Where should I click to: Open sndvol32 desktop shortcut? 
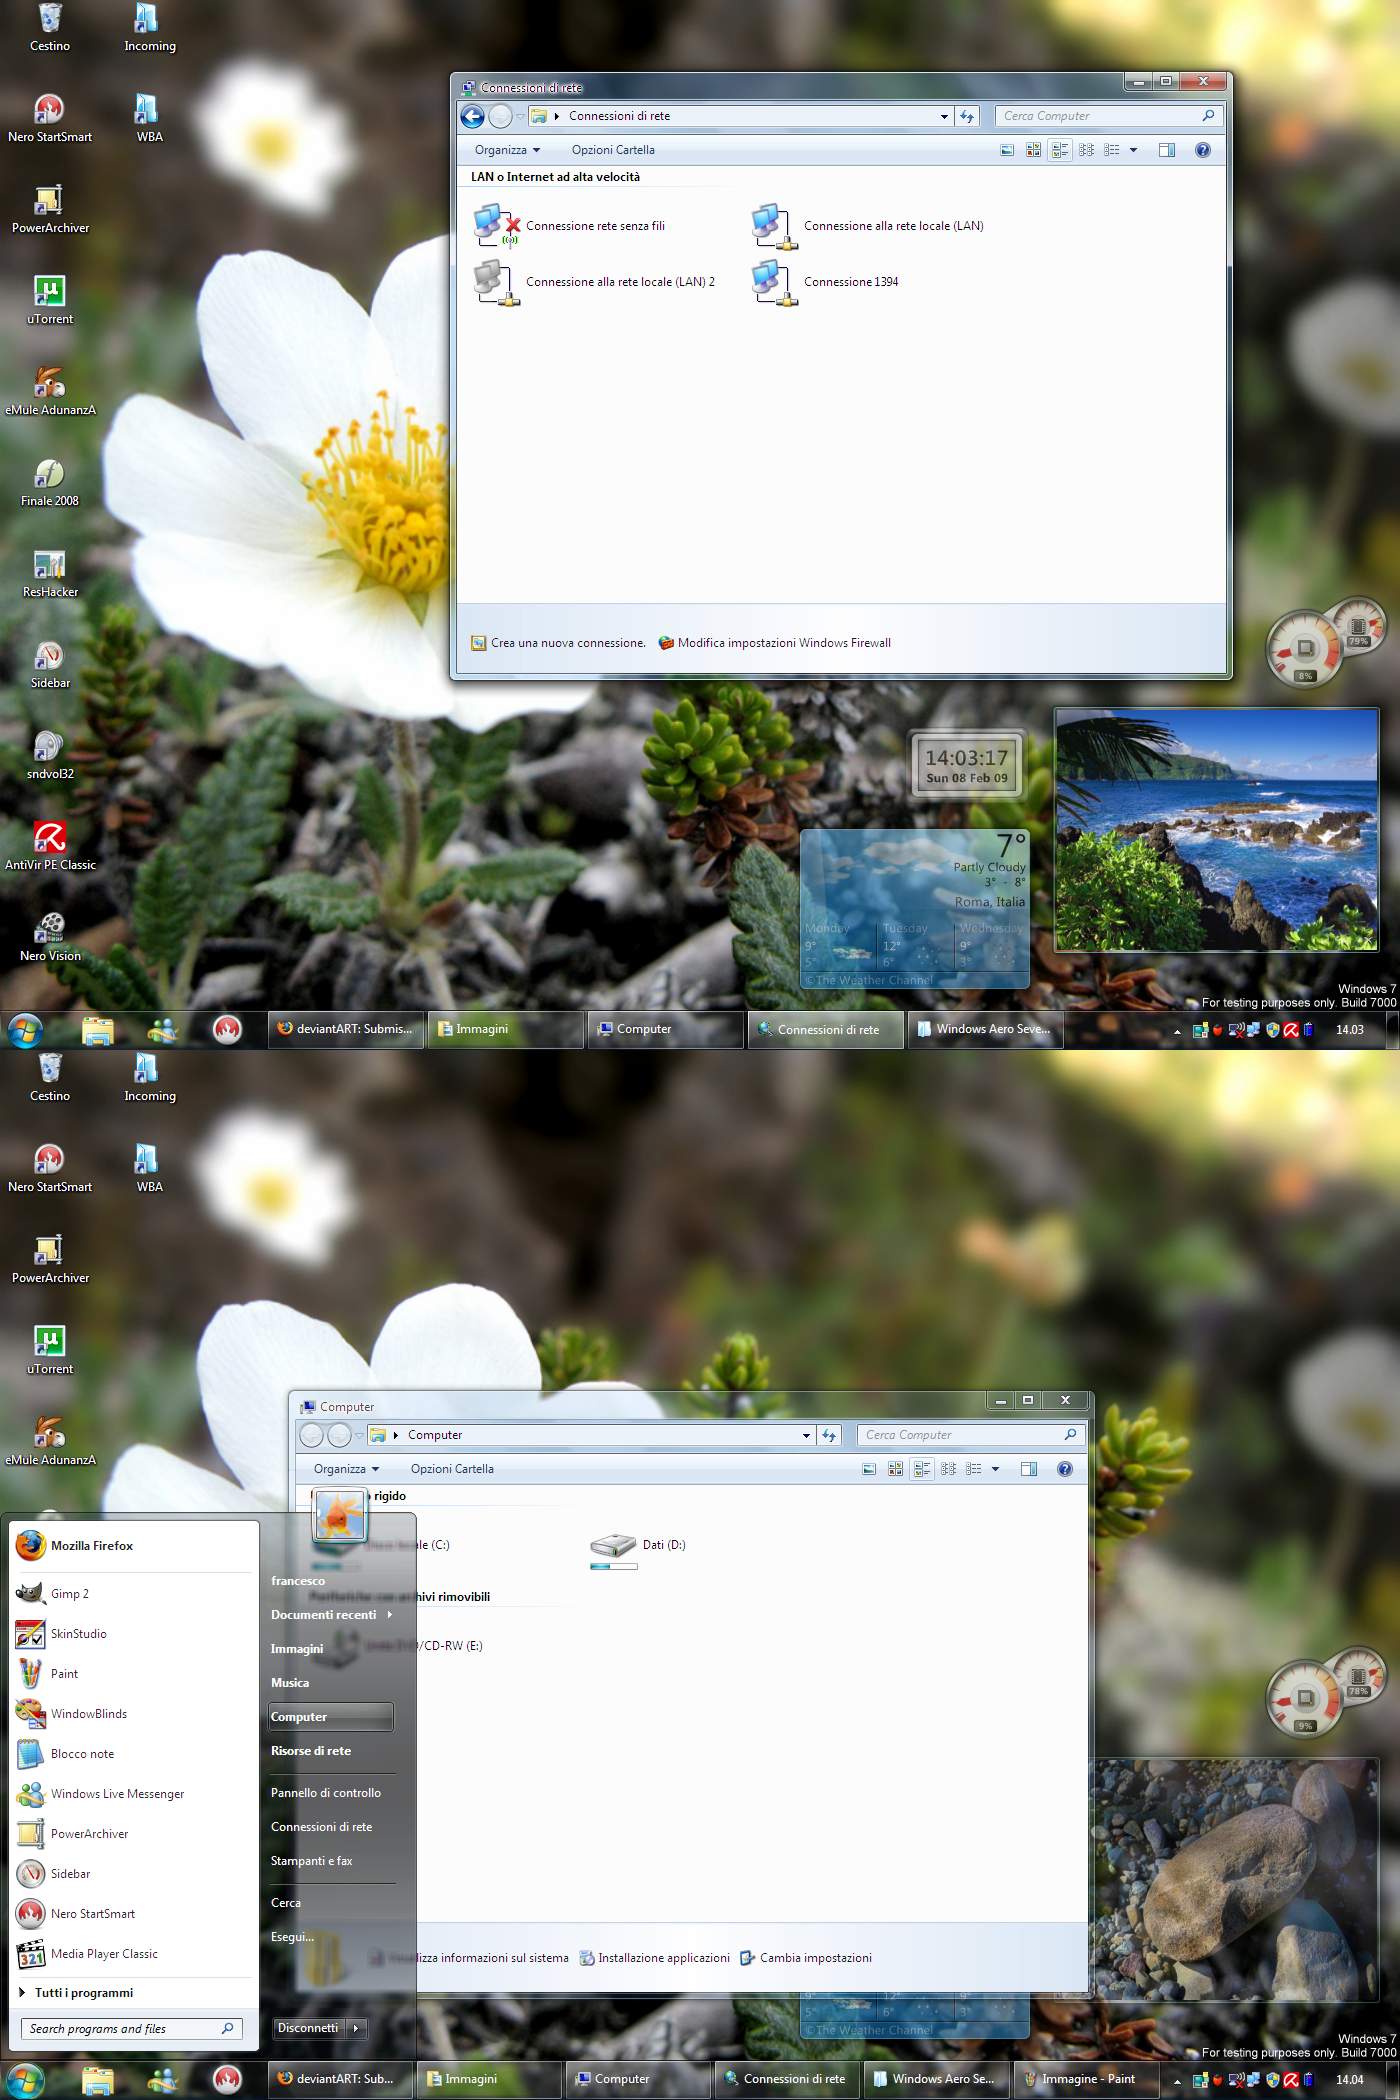(50, 756)
